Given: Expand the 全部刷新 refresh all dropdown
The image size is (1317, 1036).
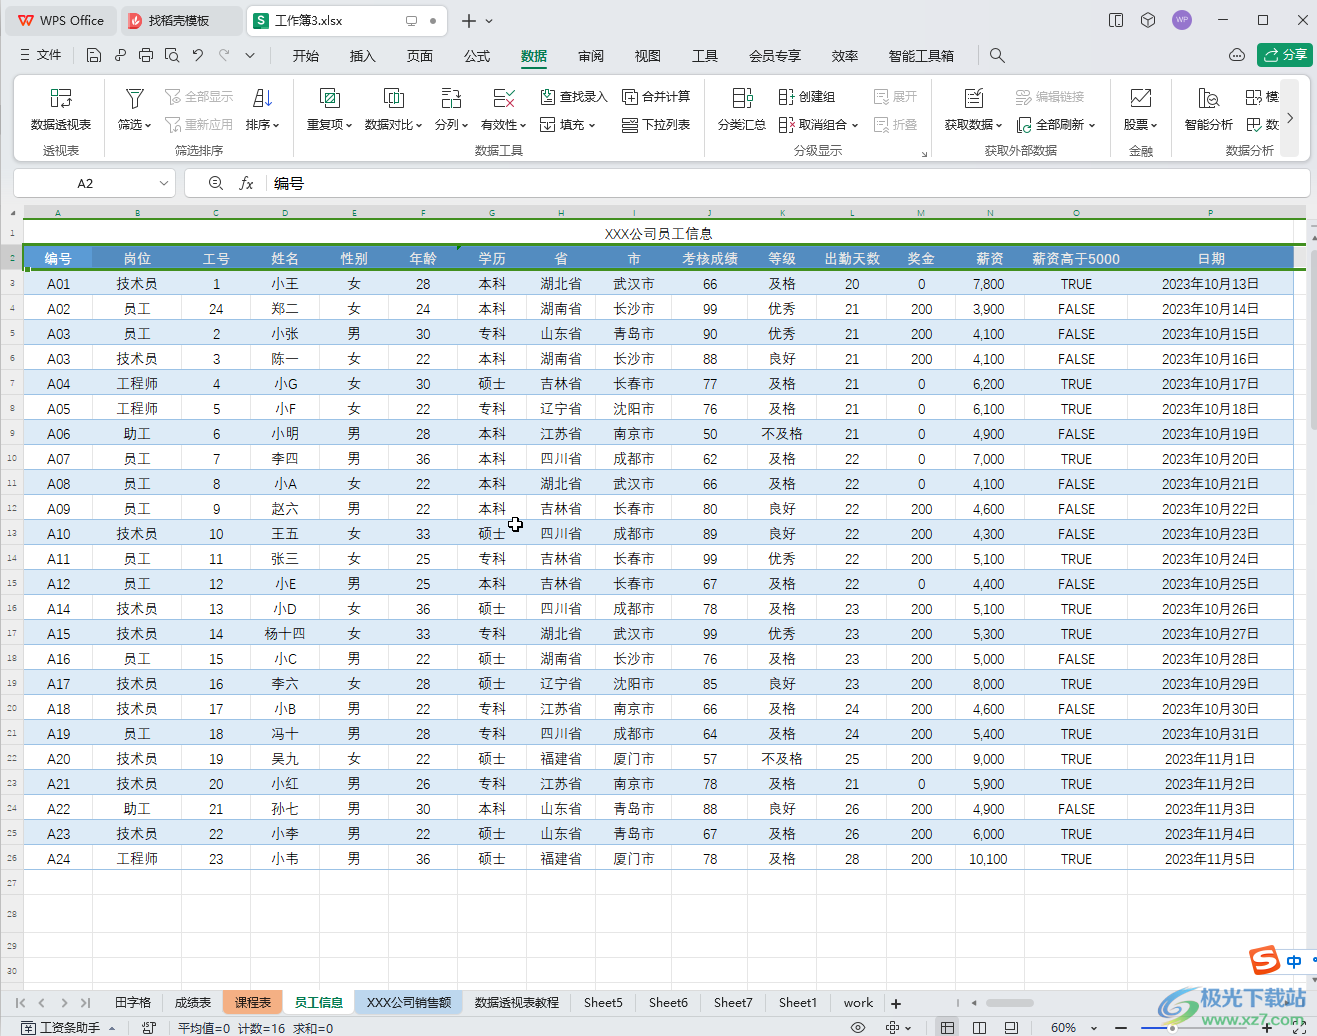Looking at the screenshot, I should coord(1092,126).
